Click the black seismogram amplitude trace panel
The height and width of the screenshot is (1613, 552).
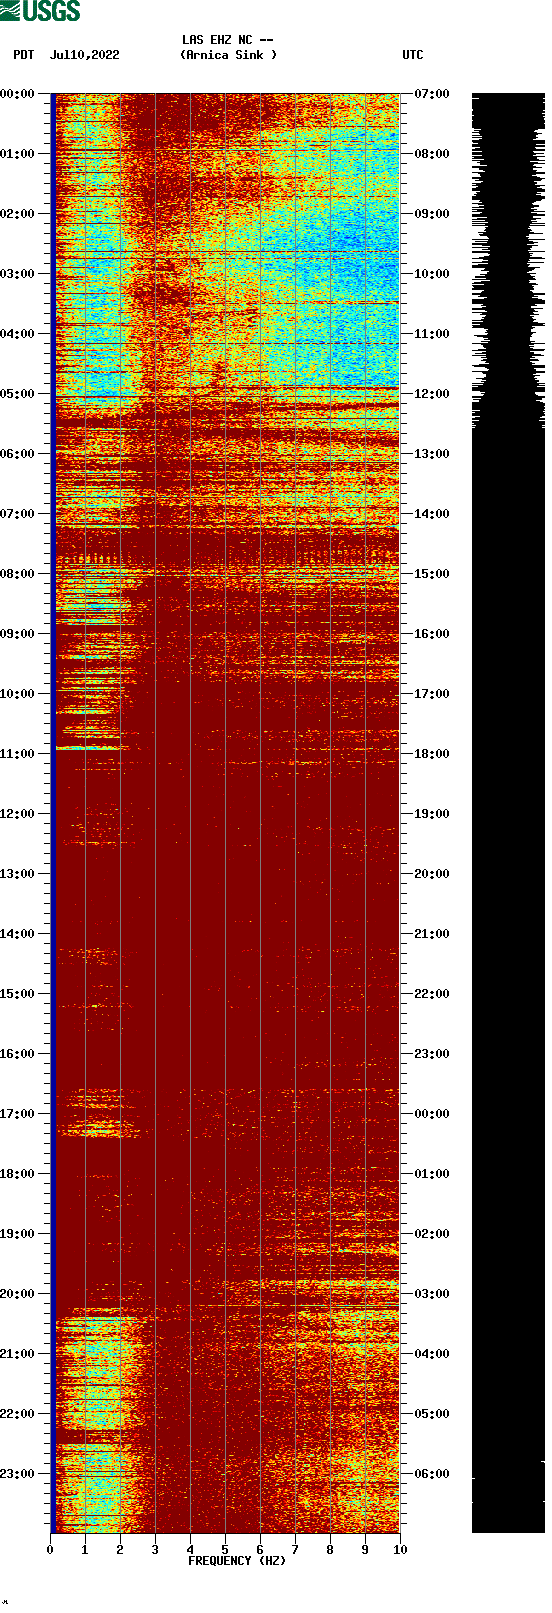pyautogui.click(x=508, y=813)
